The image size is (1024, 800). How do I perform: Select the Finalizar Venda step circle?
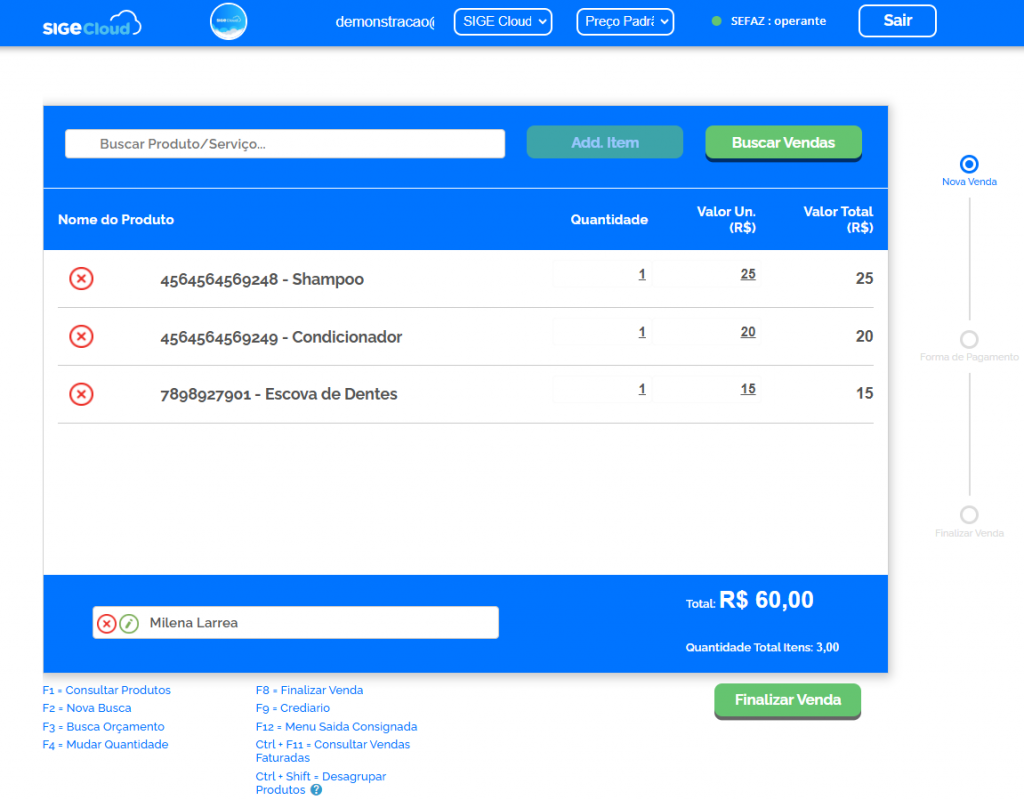(969, 515)
